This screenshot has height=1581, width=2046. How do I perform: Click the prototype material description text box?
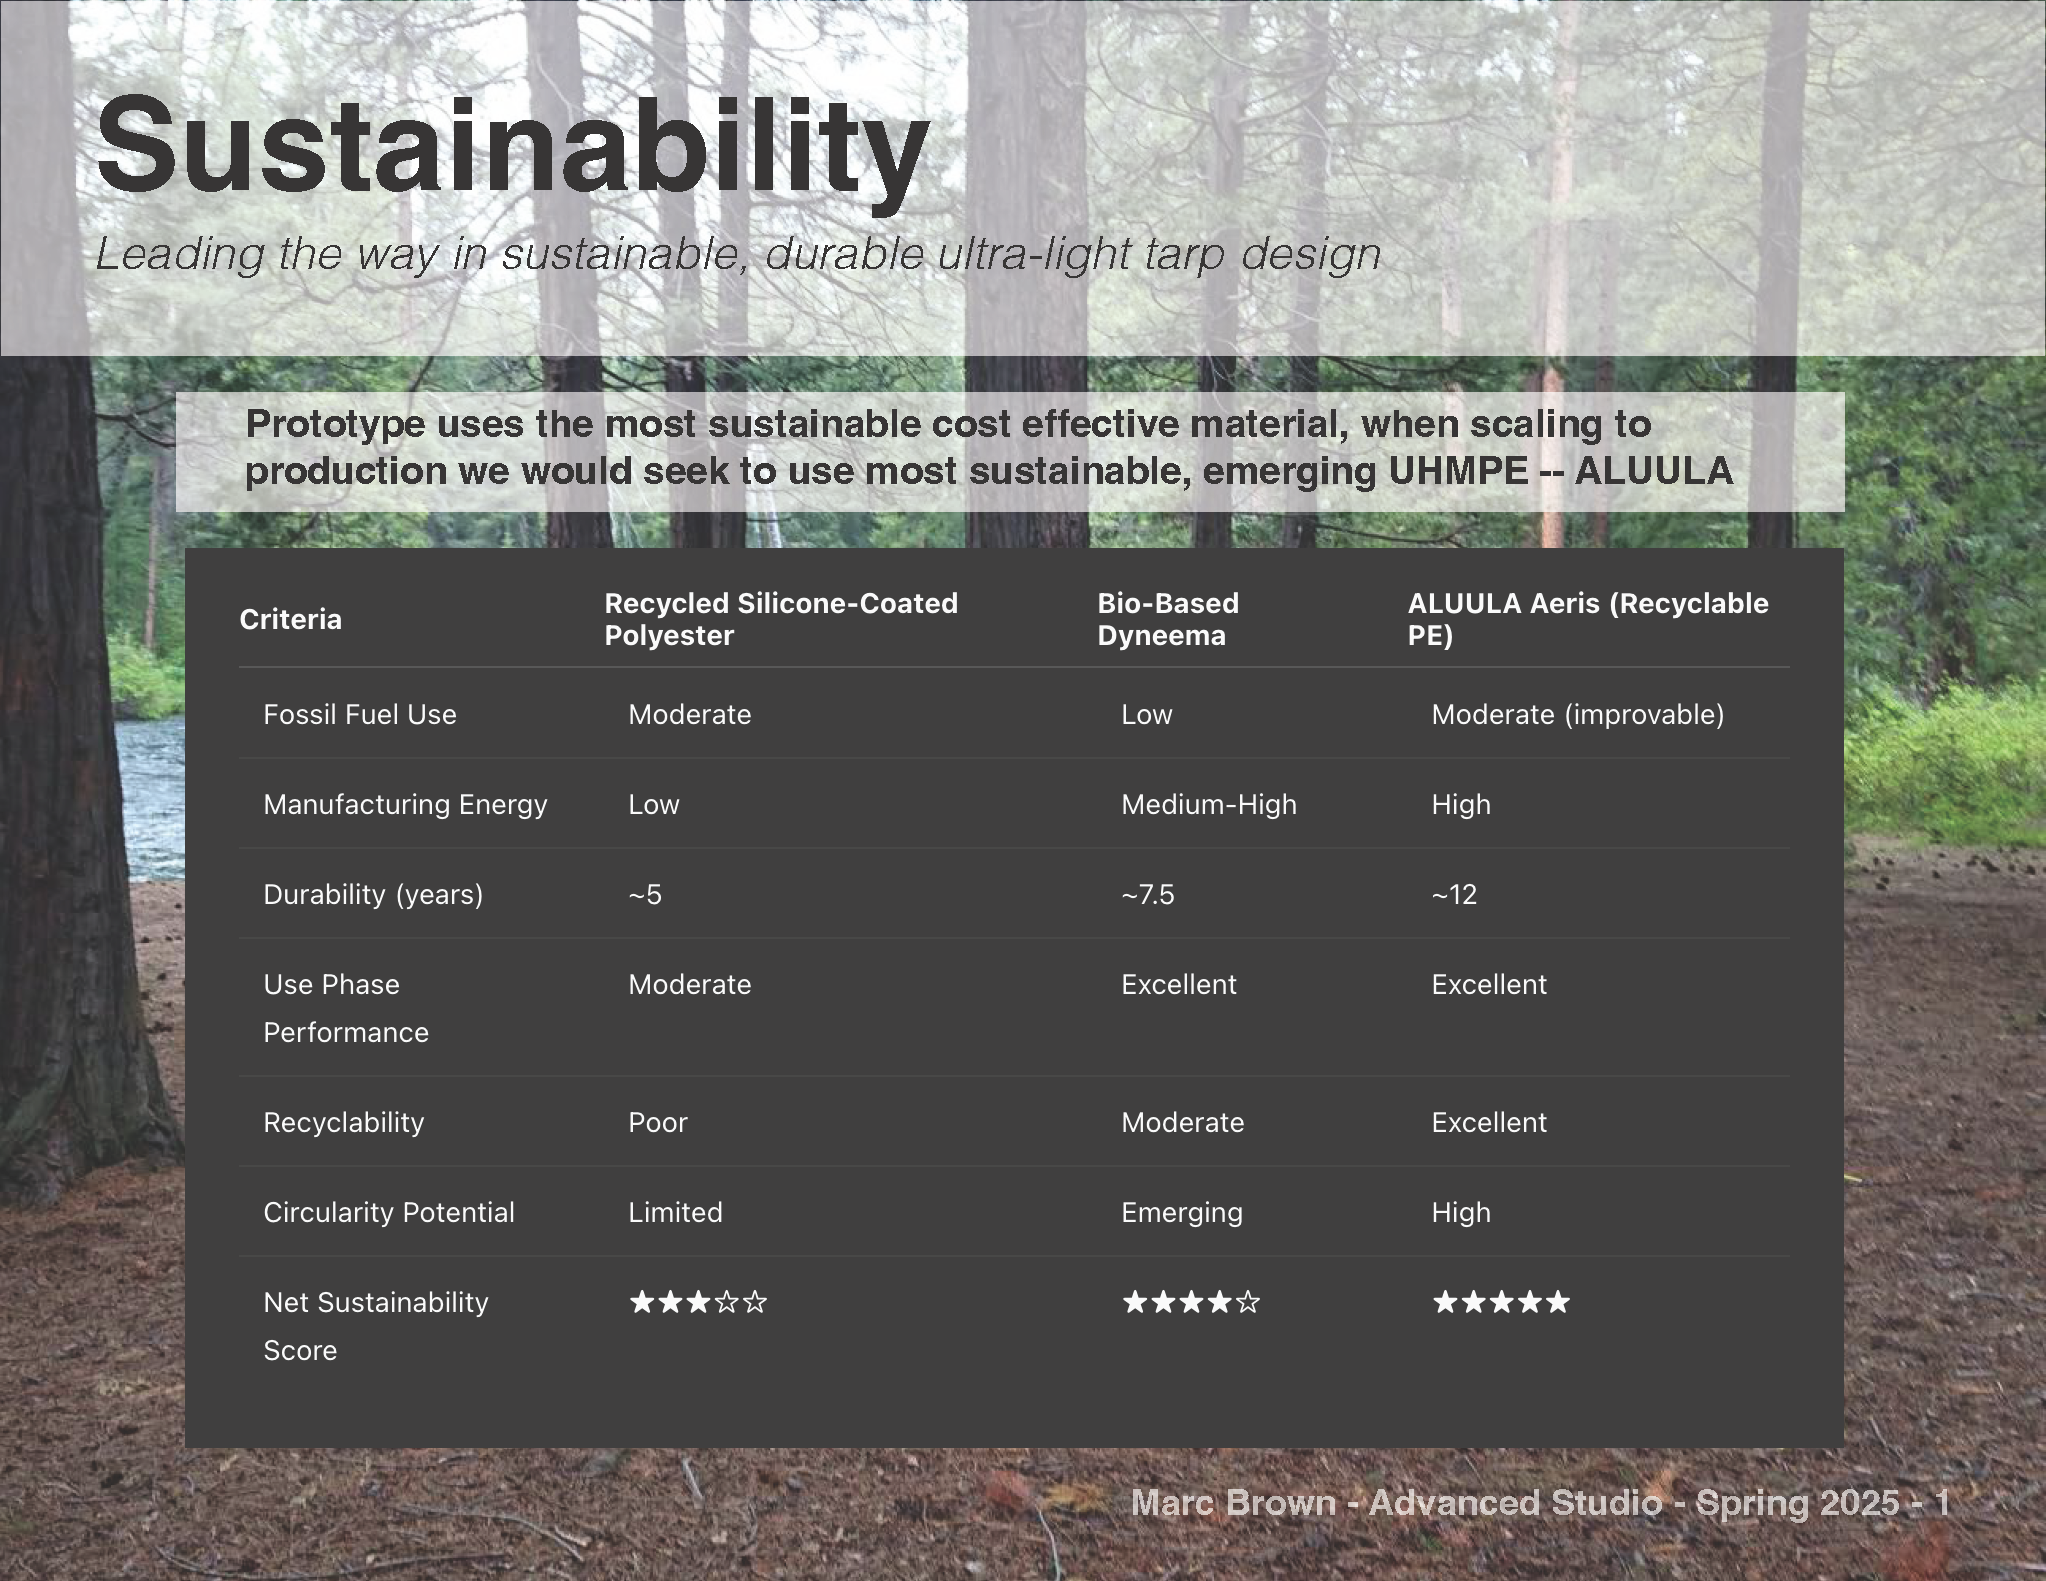[988, 448]
